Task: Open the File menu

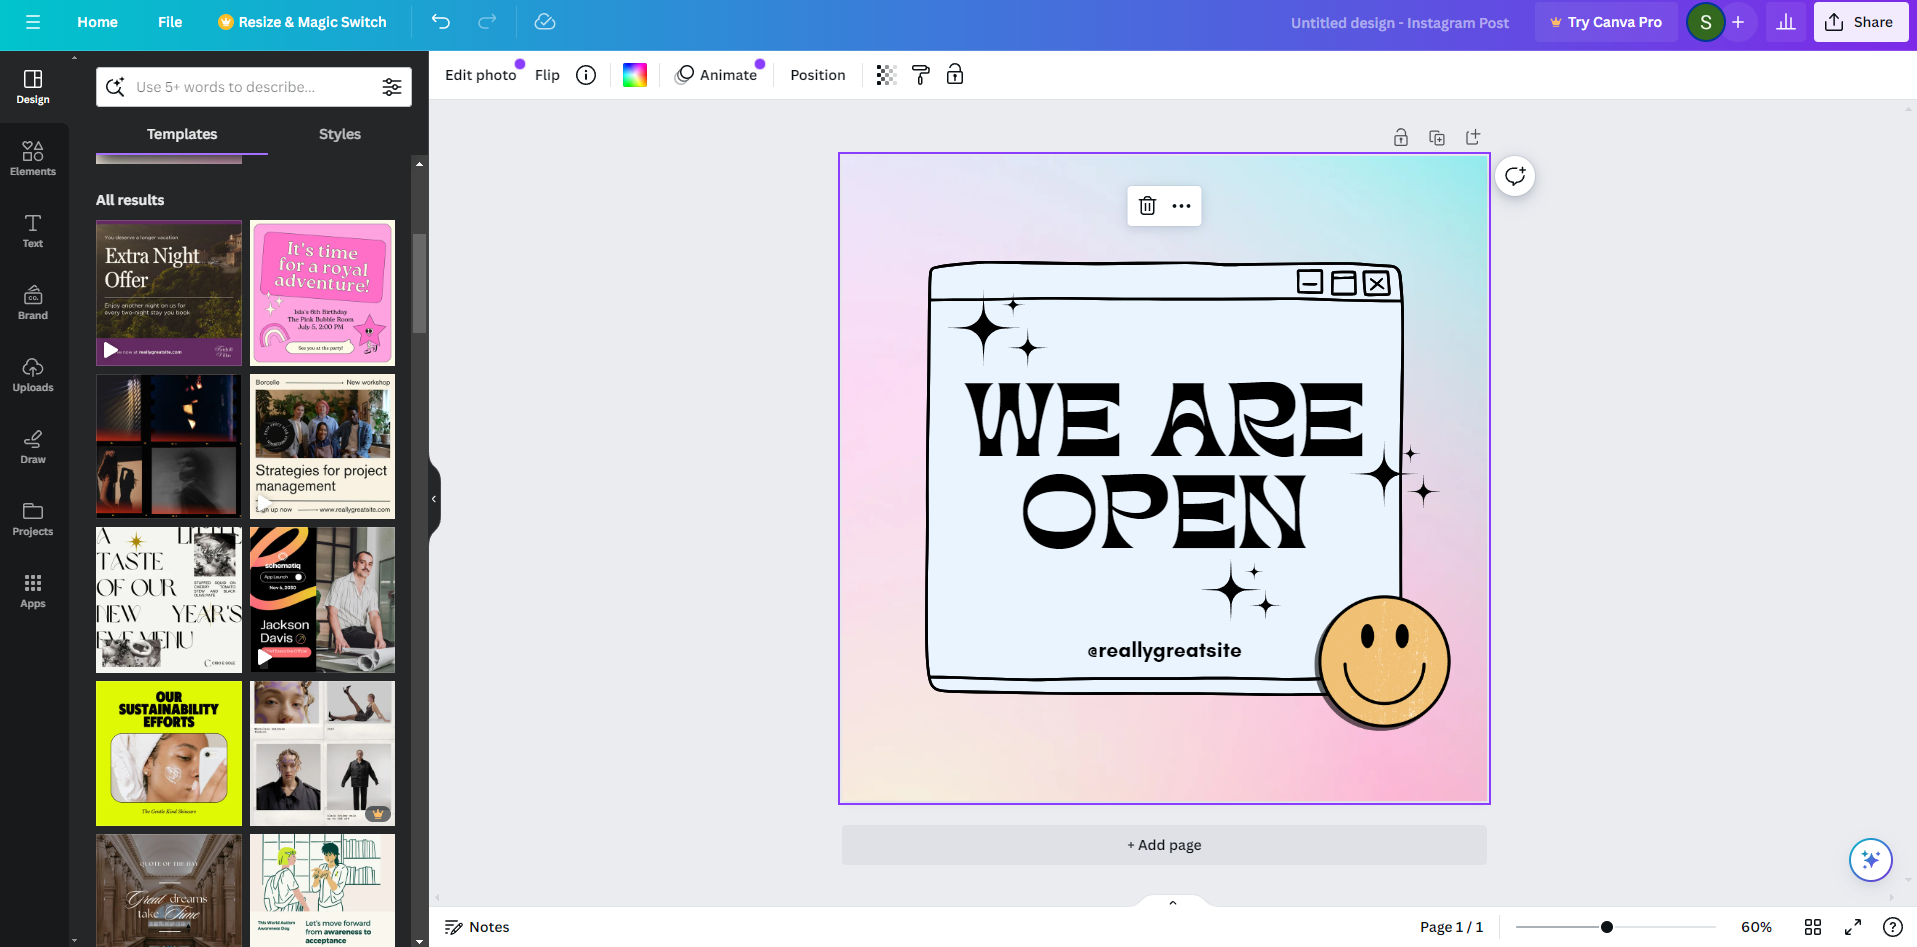Action: pos(170,22)
